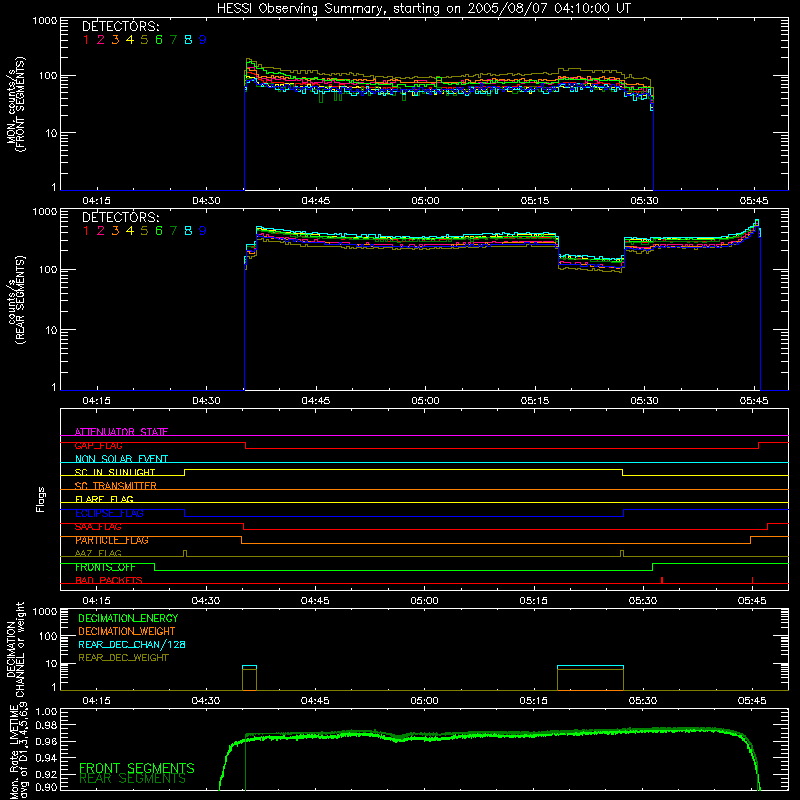Click the REAR_DEC_CHAN/128 legend entry
The height and width of the screenshot is (800, 800).
(x=132, y=644)
